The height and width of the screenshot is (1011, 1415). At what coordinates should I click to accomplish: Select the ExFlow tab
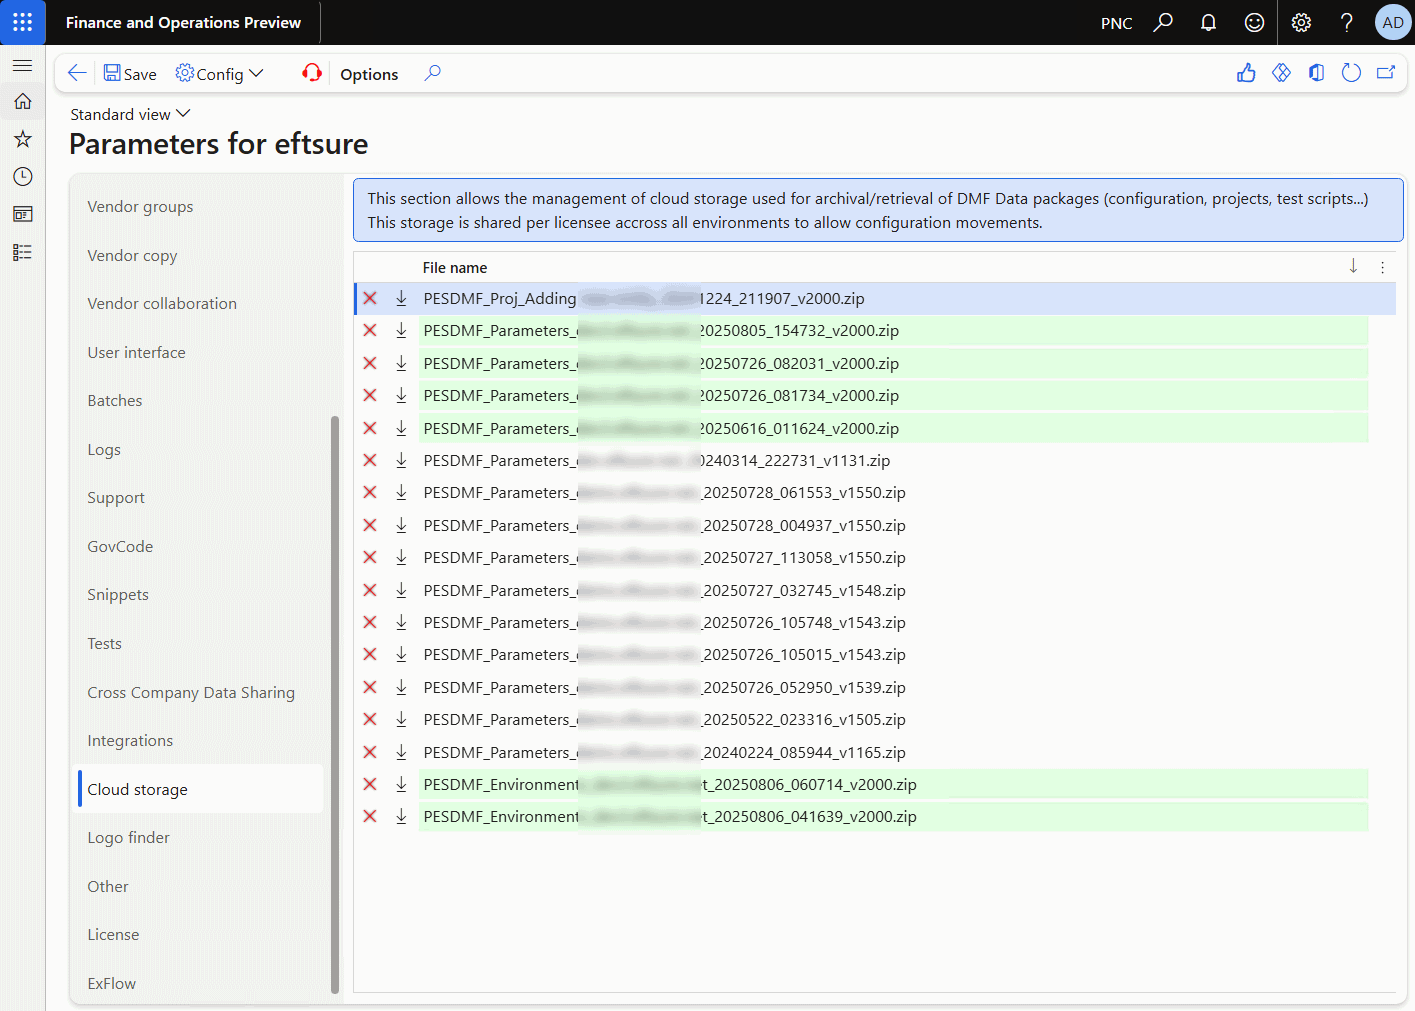[x=112, y=984]
